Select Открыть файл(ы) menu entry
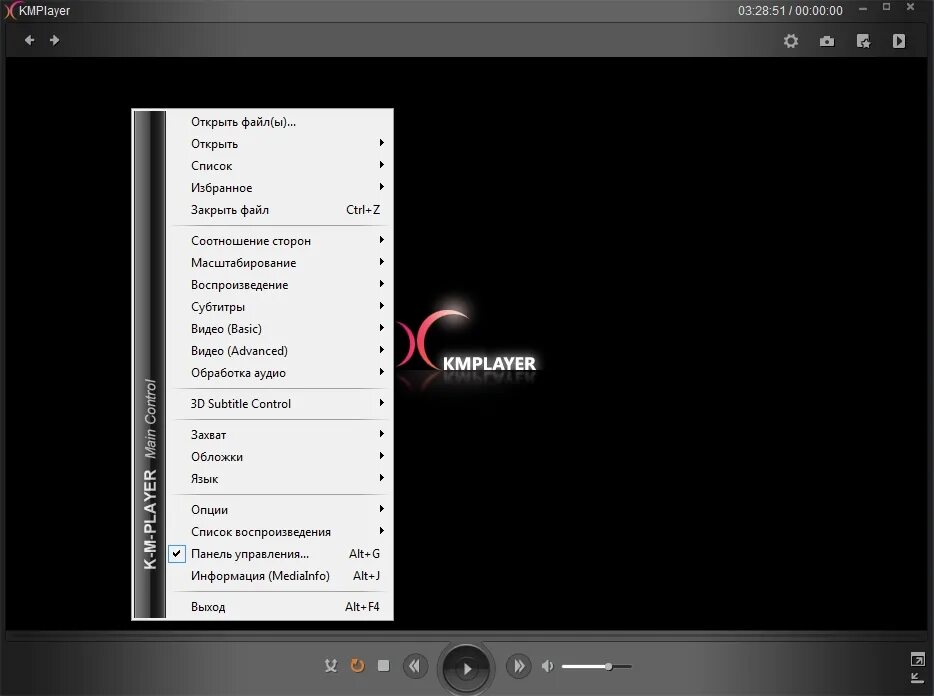934x696 pixels. click(242, 121)
